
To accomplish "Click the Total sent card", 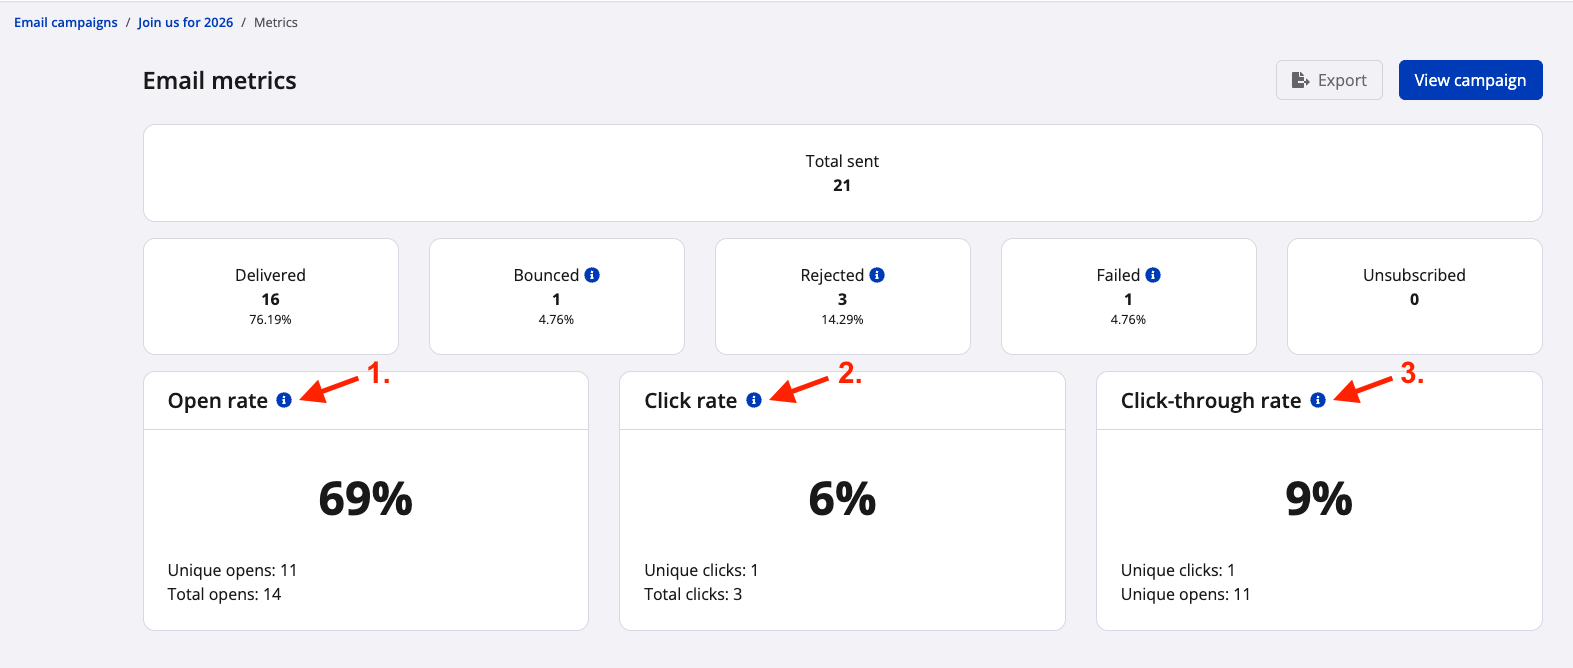I will point(842,173).
